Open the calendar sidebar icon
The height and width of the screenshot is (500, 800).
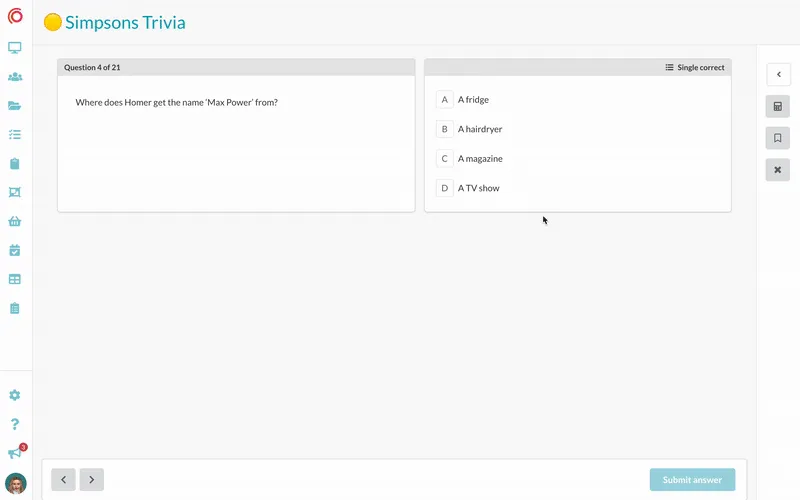[x=15, y=251]
